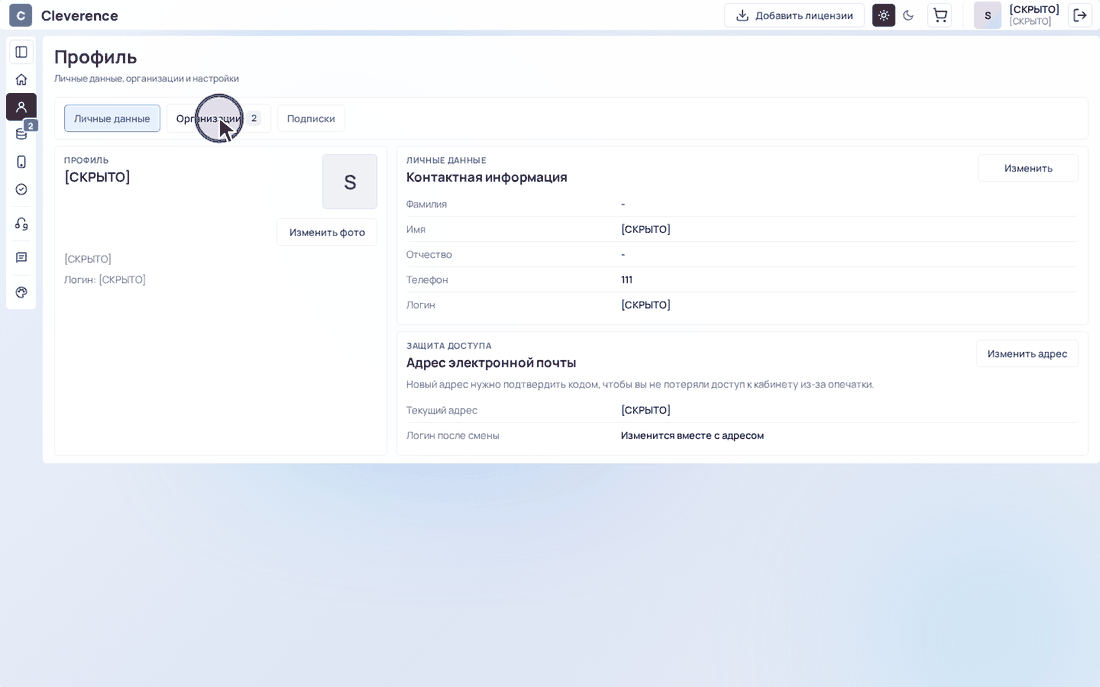Open the support headset icon
Viewport: 1100px width, 687px height.
point(21,224)
